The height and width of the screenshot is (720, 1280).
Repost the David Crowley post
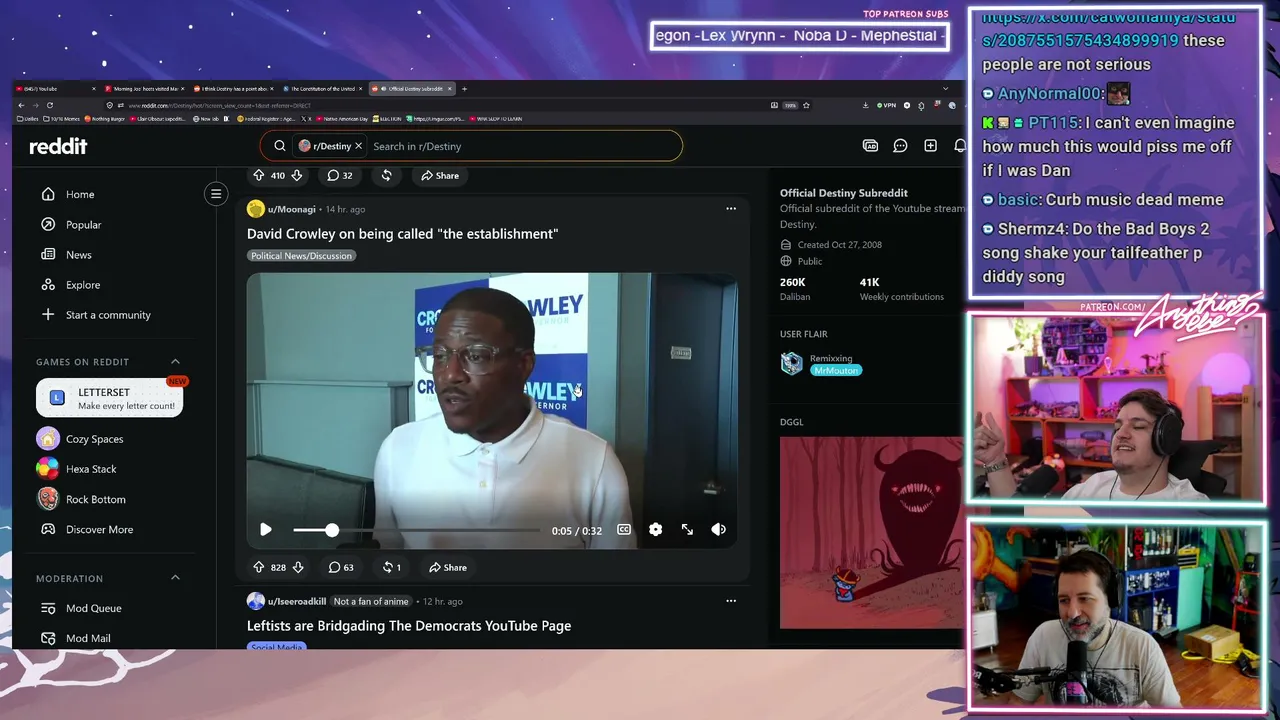[x=391, y=567]
